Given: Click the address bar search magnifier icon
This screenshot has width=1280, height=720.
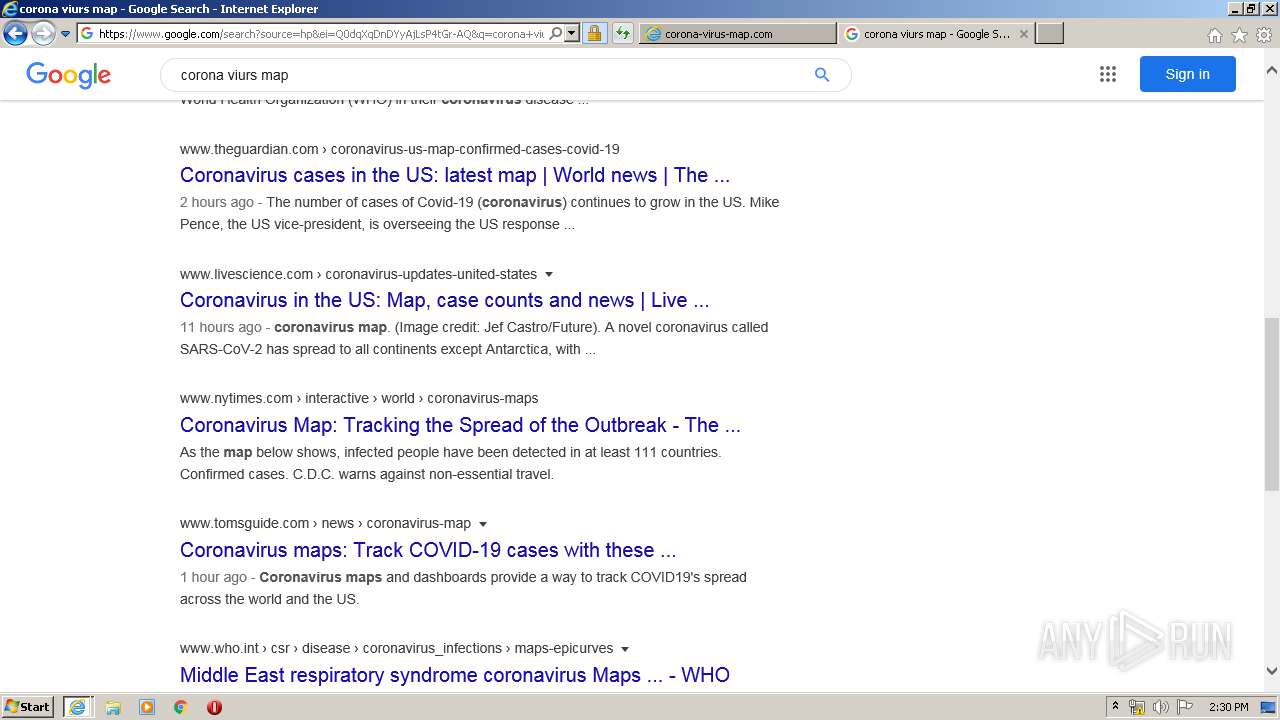Looking at the screenshot, I should tap(556, 33).
